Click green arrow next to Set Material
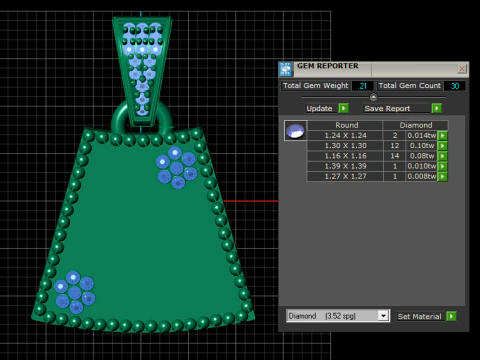 [x=451, y=316]
